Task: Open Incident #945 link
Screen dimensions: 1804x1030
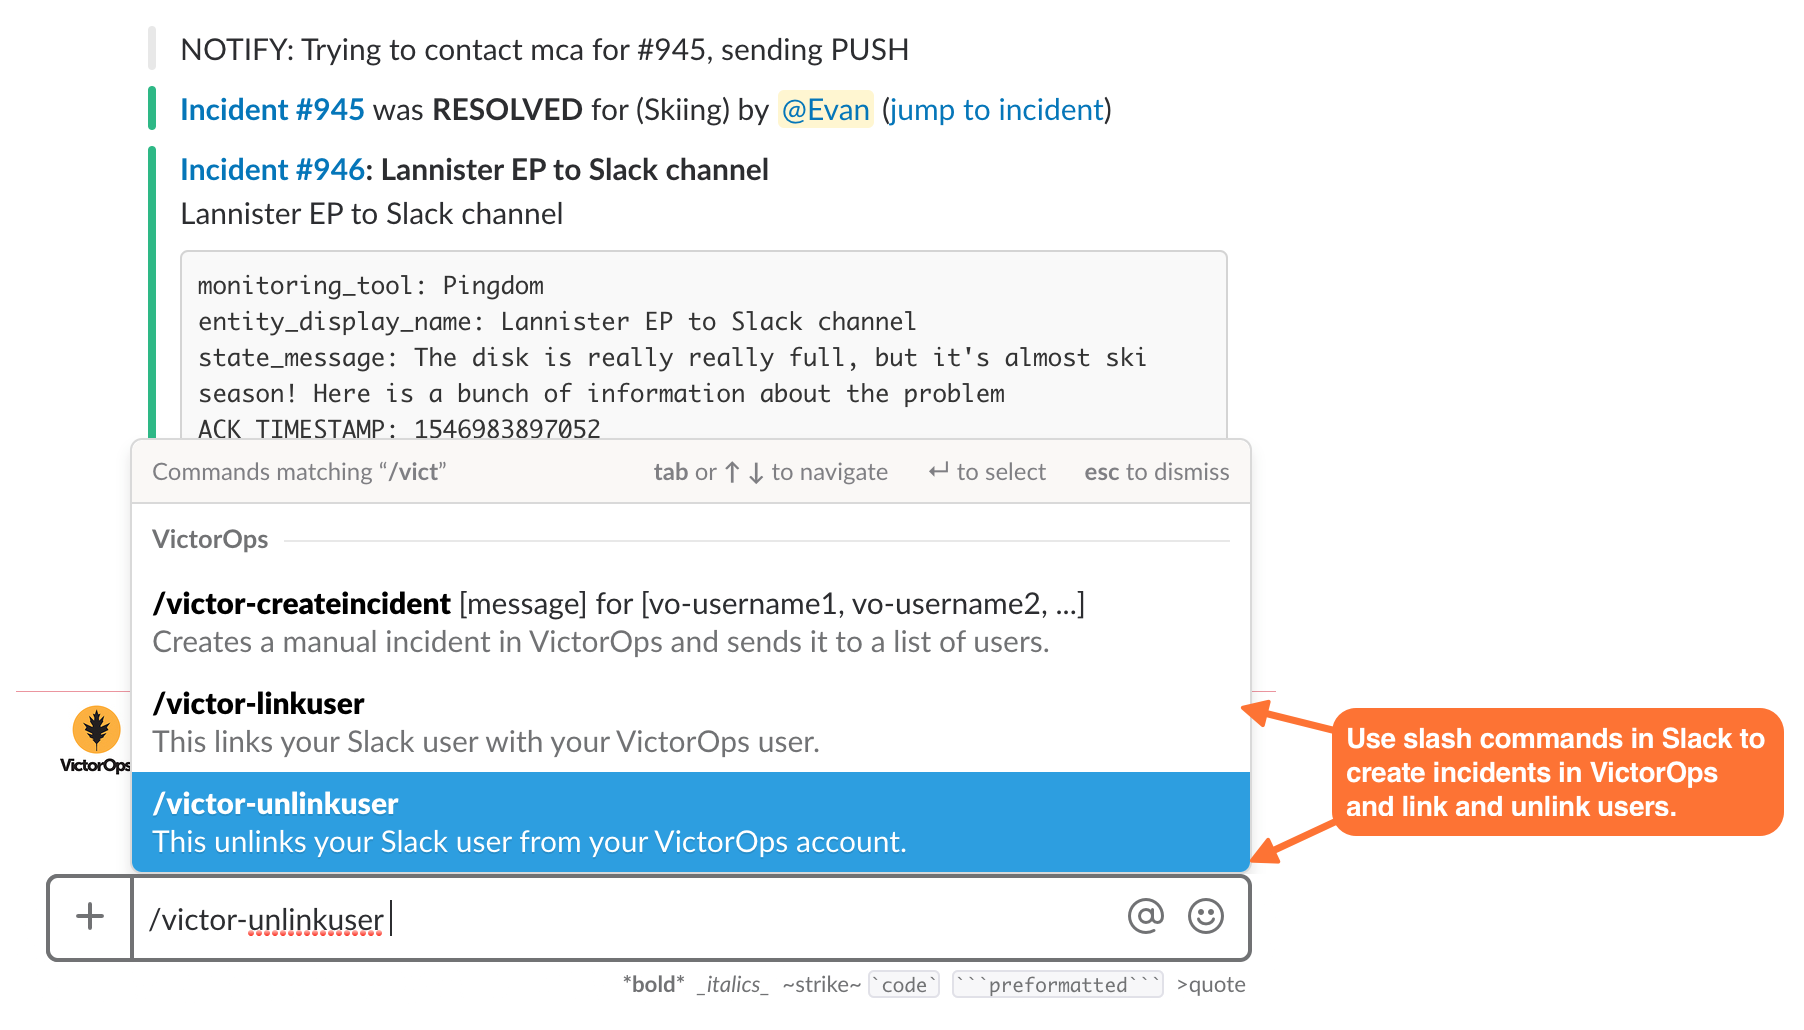Action: [x=272, y=109]
